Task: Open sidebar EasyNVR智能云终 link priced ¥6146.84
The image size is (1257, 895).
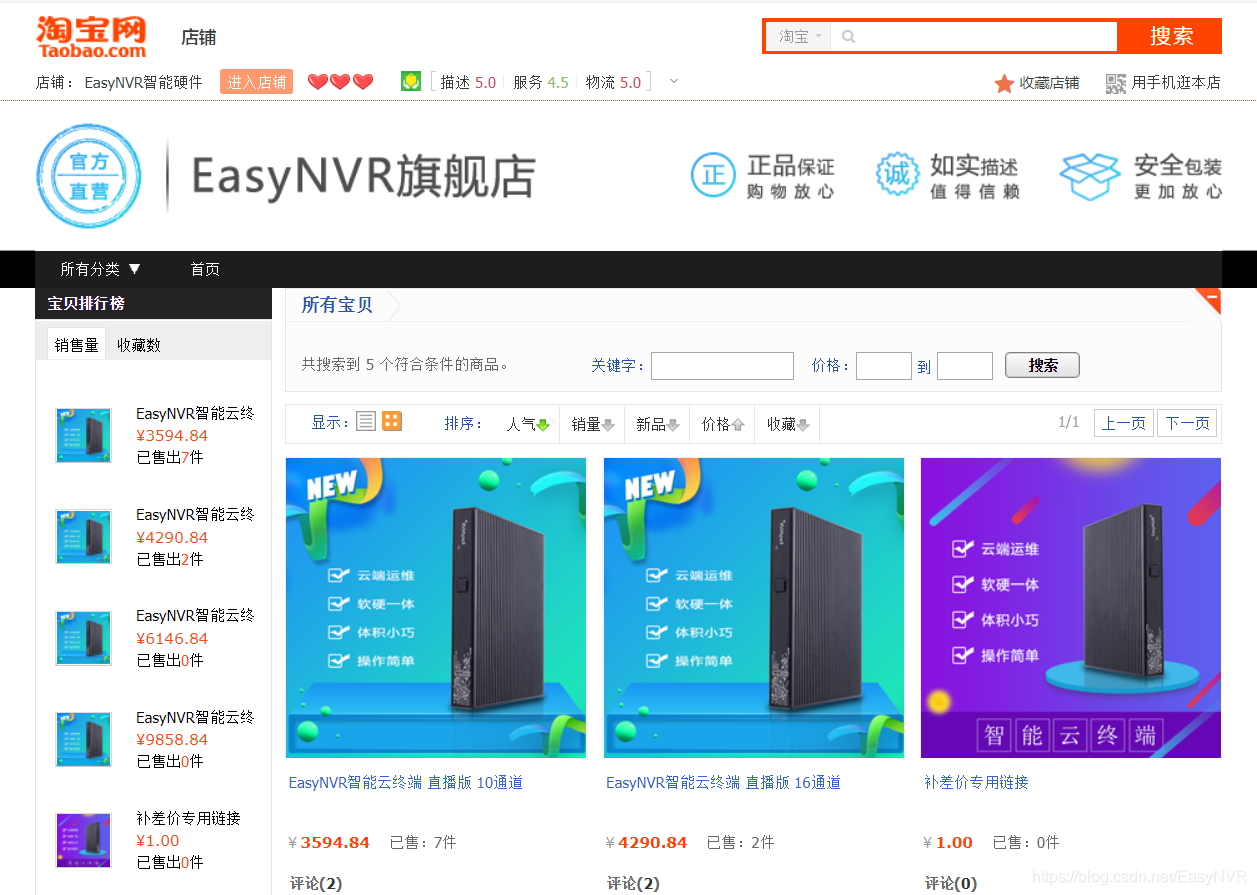Action: coord(195,615)
